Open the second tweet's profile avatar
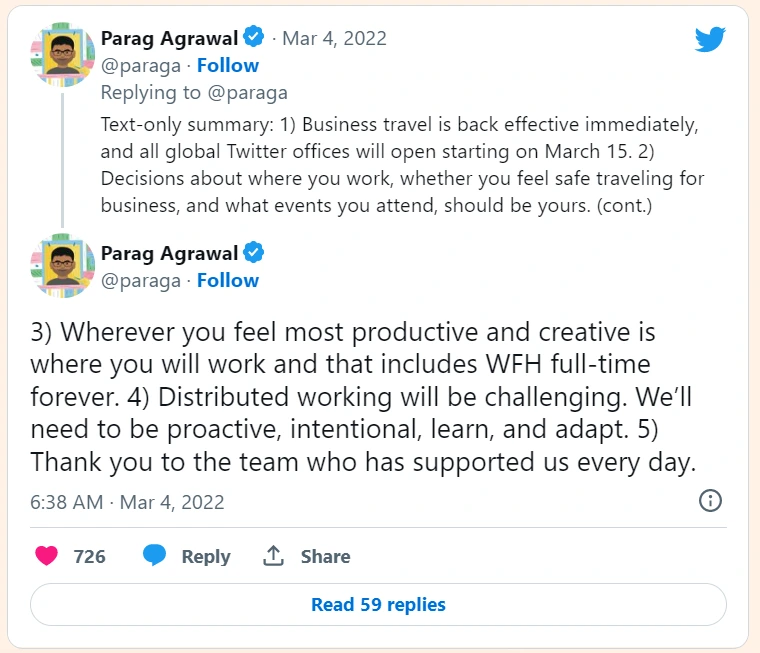Screen dimensions: 760x653 pyautogui.click(x=63, y=268)
